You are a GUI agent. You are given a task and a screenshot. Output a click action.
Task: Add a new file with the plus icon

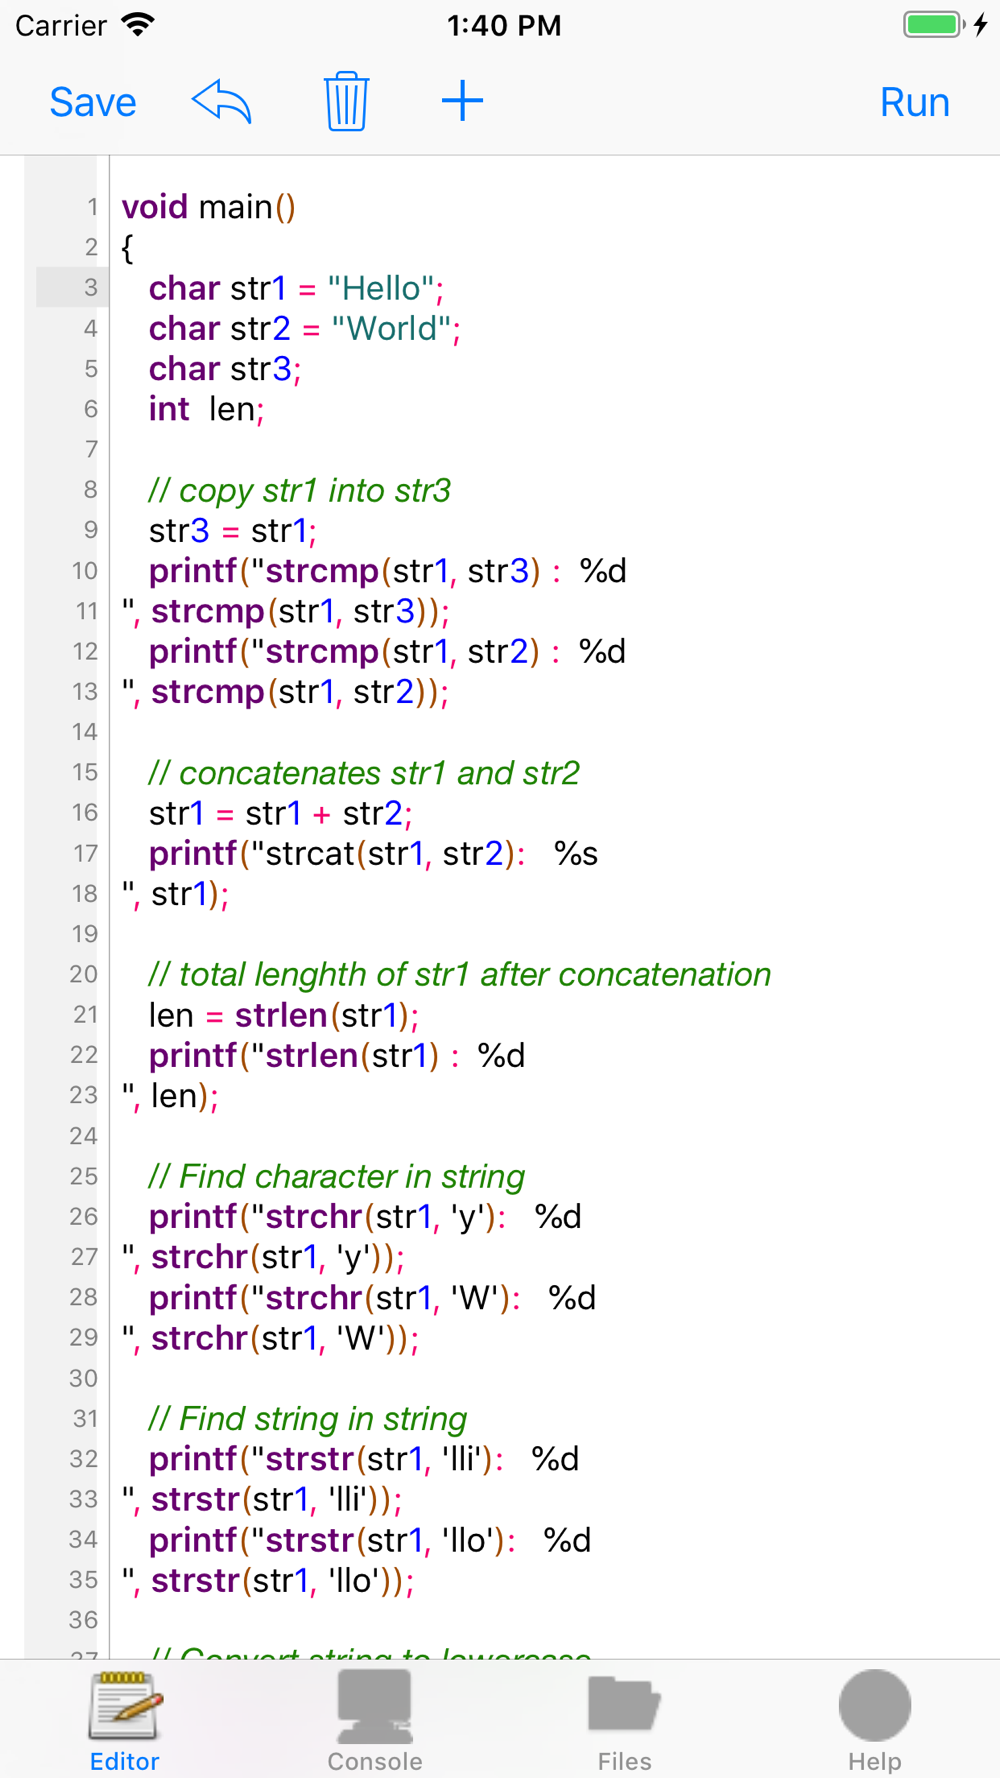pos(462,101)
